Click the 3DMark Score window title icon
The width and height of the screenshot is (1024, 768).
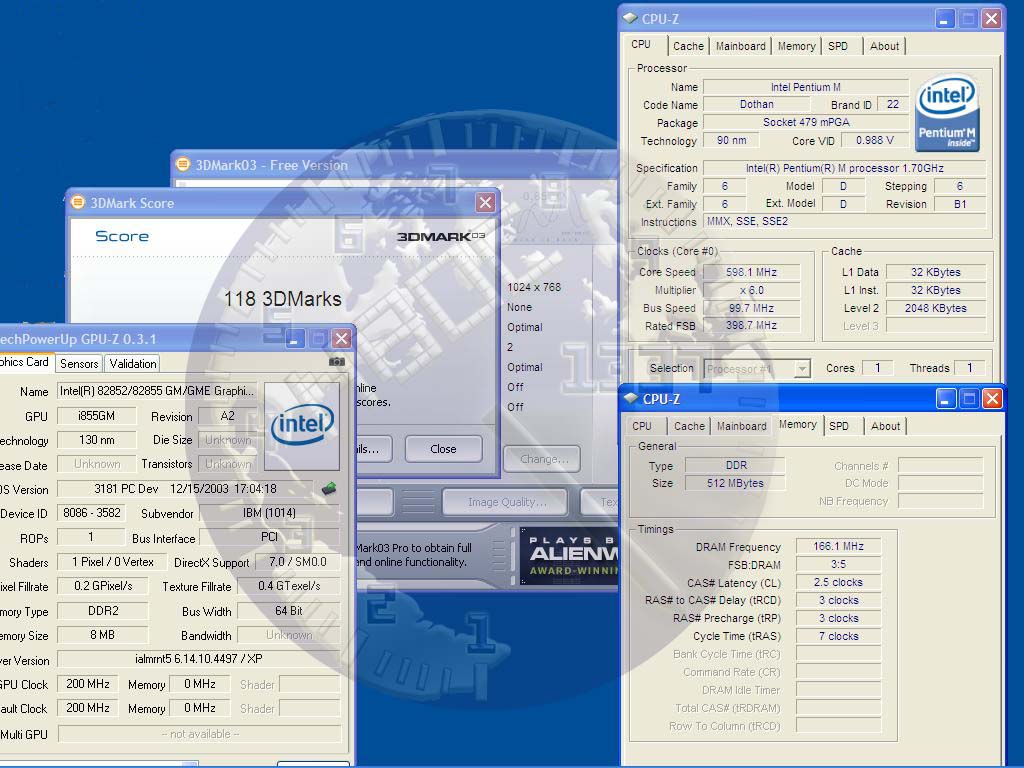tap(78, 202)
